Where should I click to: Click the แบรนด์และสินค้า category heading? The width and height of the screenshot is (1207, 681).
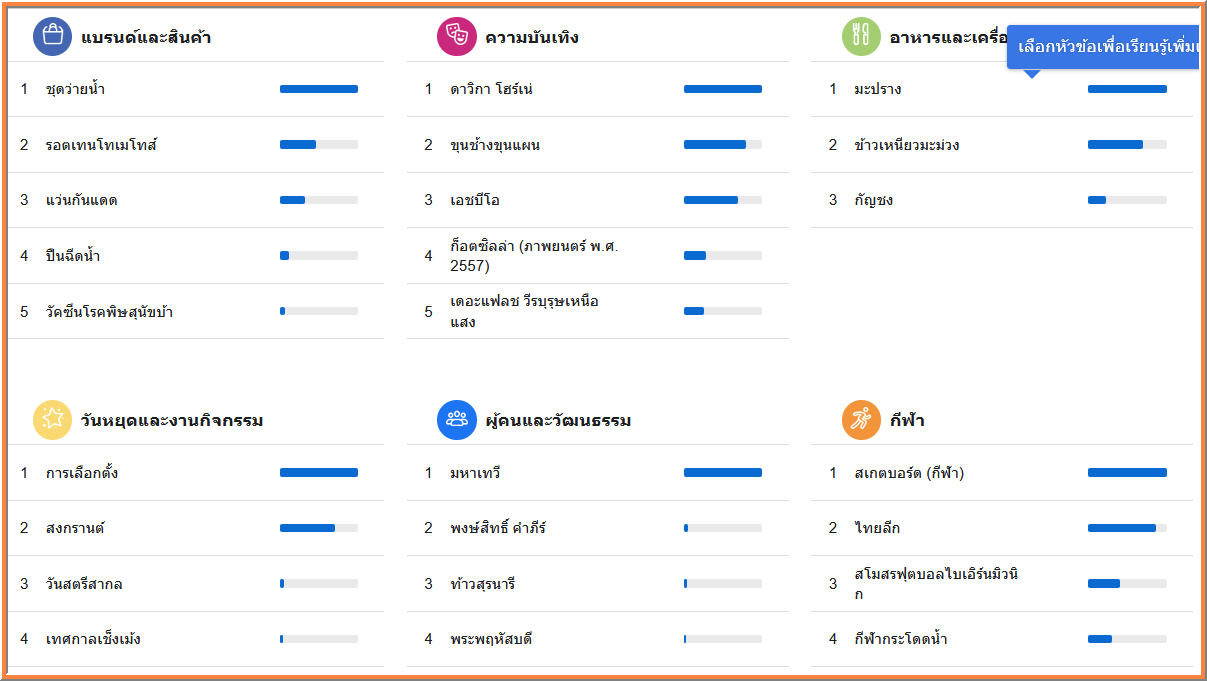coord(146,38)
